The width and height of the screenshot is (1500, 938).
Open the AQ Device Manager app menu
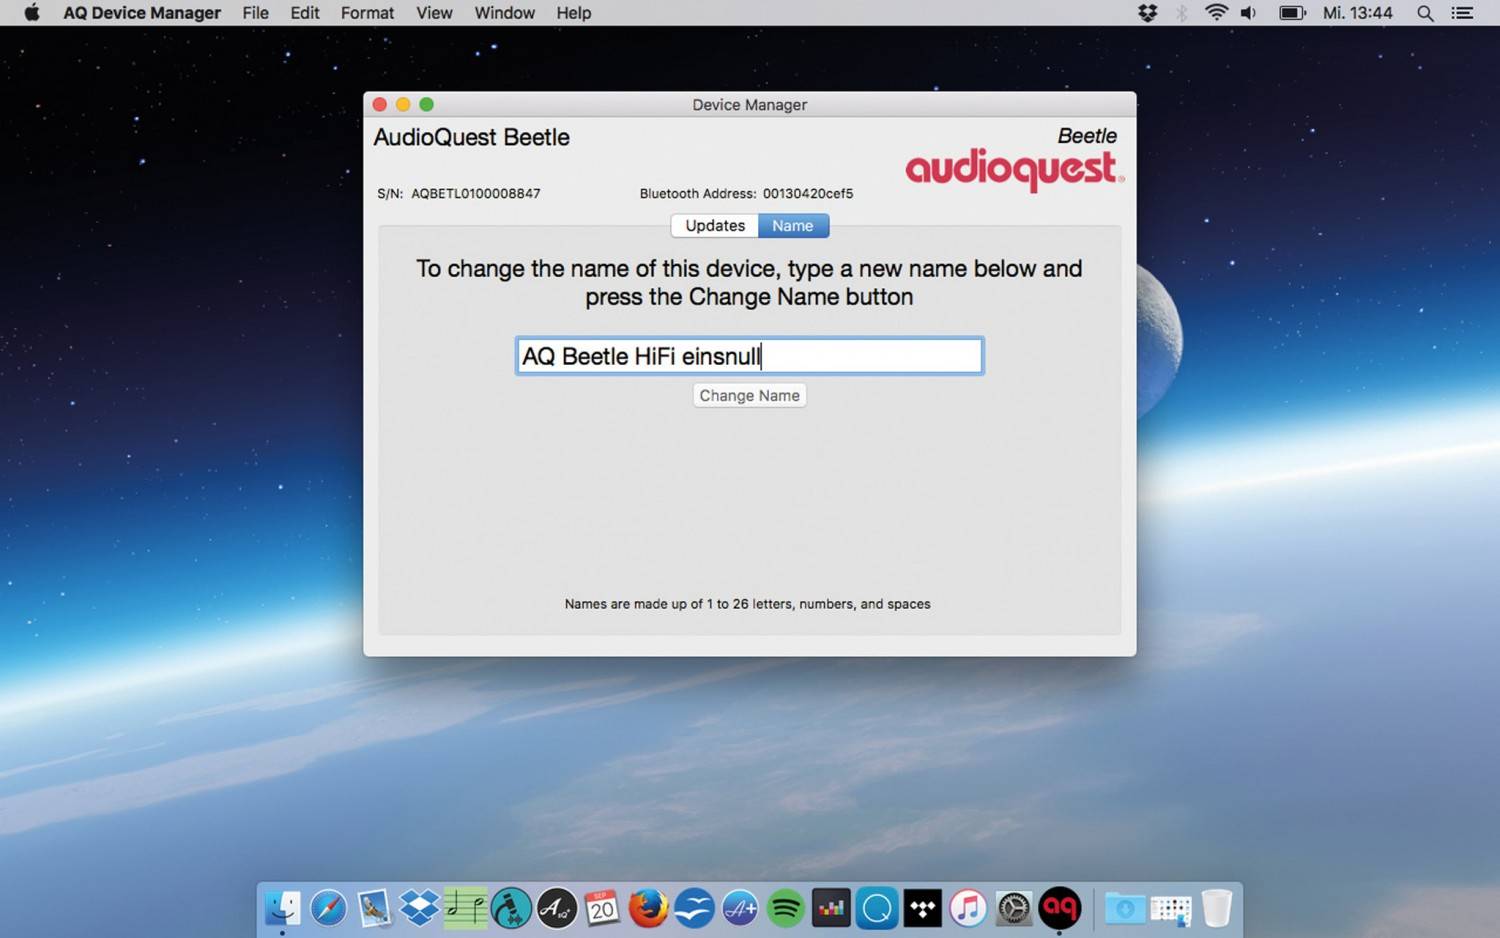pyautogui.click(x=142, y=13)
